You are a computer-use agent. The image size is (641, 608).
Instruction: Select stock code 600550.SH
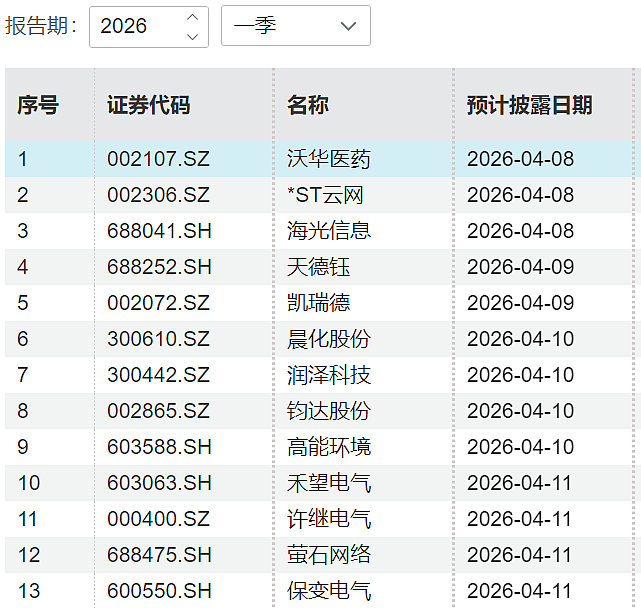pyautogui.click(x=159, y=590)
